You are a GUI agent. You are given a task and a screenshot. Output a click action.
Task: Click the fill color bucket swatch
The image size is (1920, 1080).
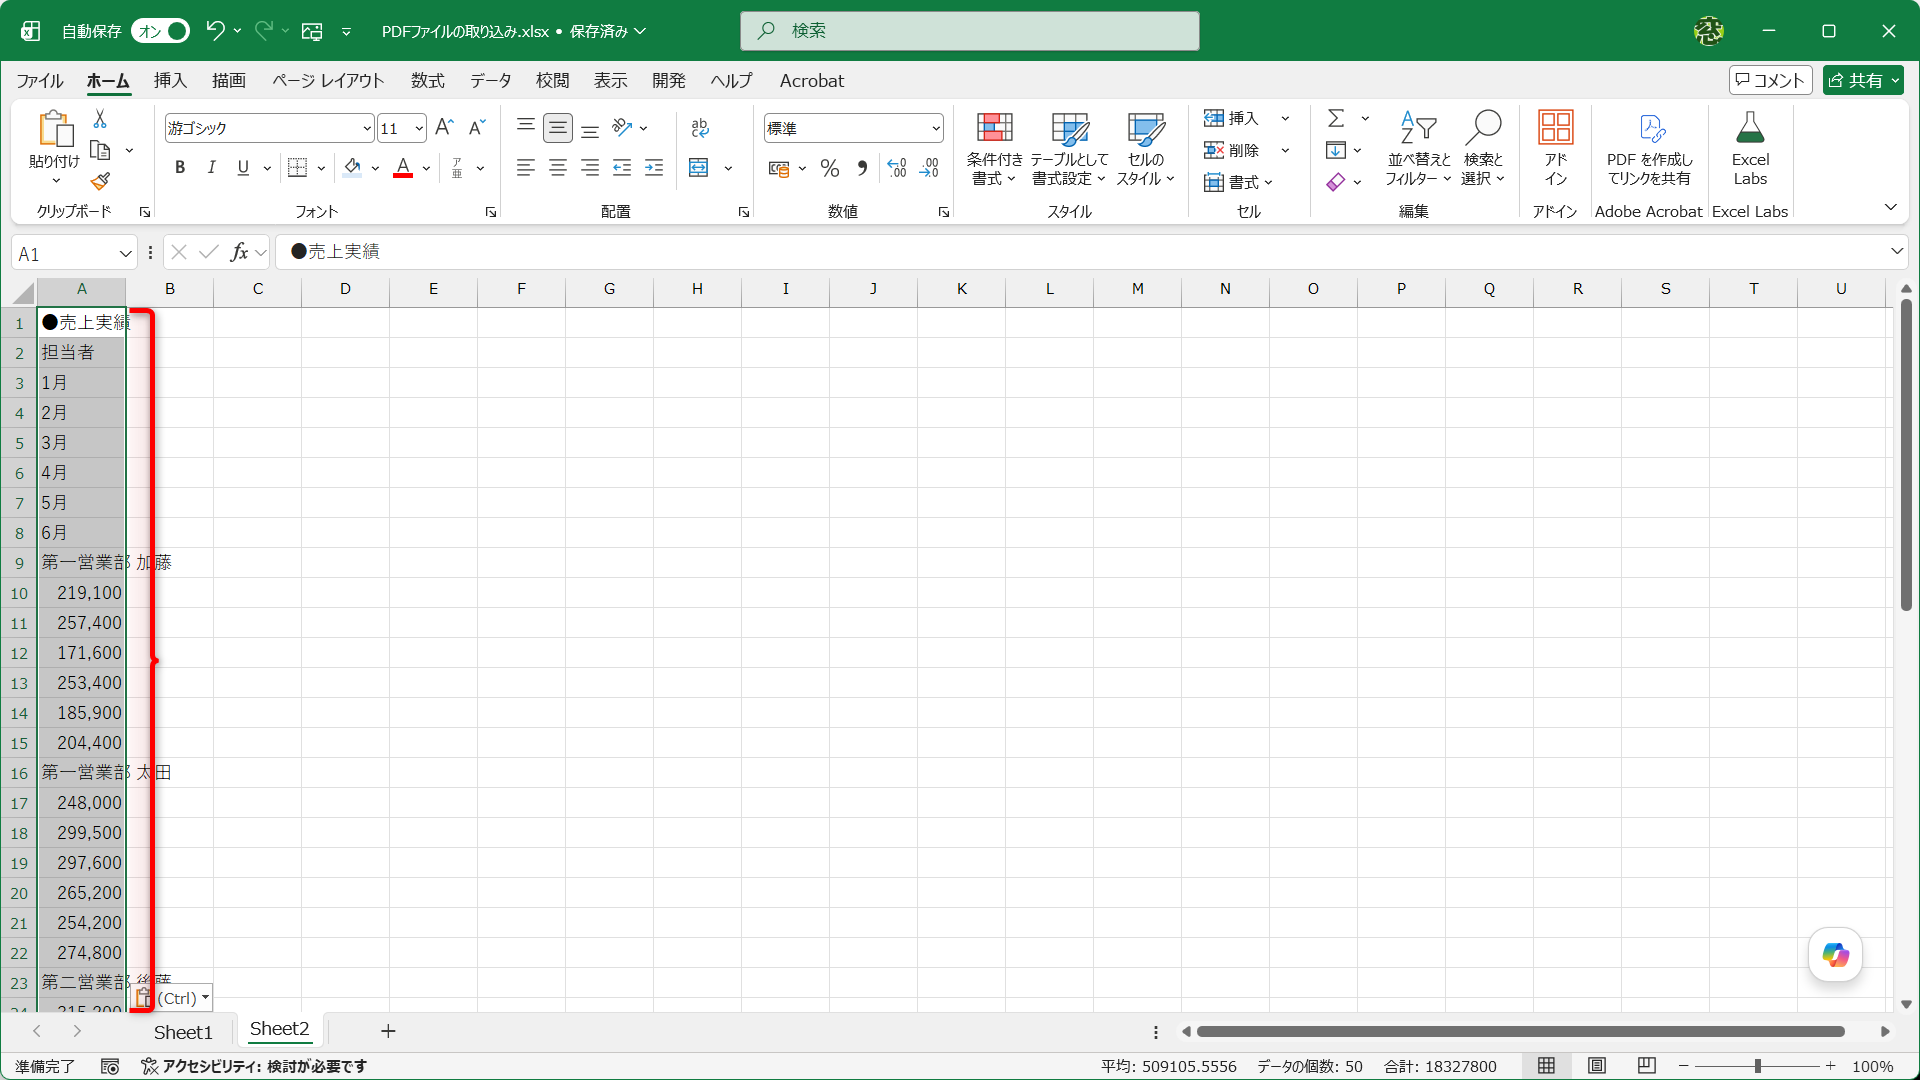coord(352,168)
